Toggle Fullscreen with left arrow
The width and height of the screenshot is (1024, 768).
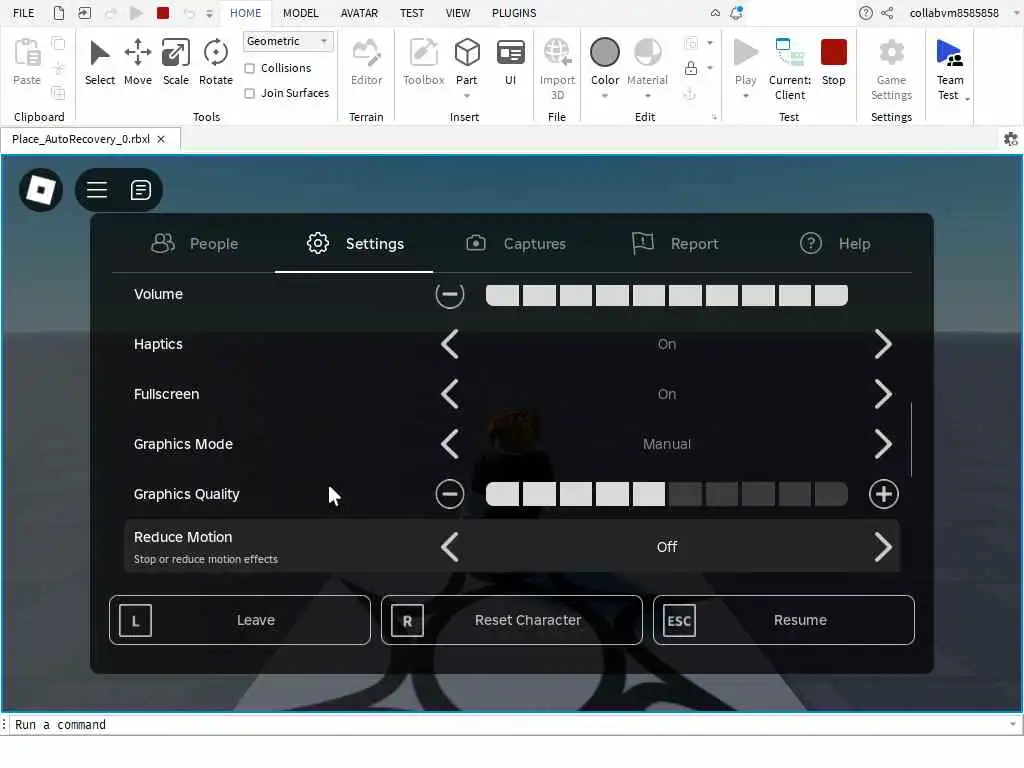click(450, 394)
